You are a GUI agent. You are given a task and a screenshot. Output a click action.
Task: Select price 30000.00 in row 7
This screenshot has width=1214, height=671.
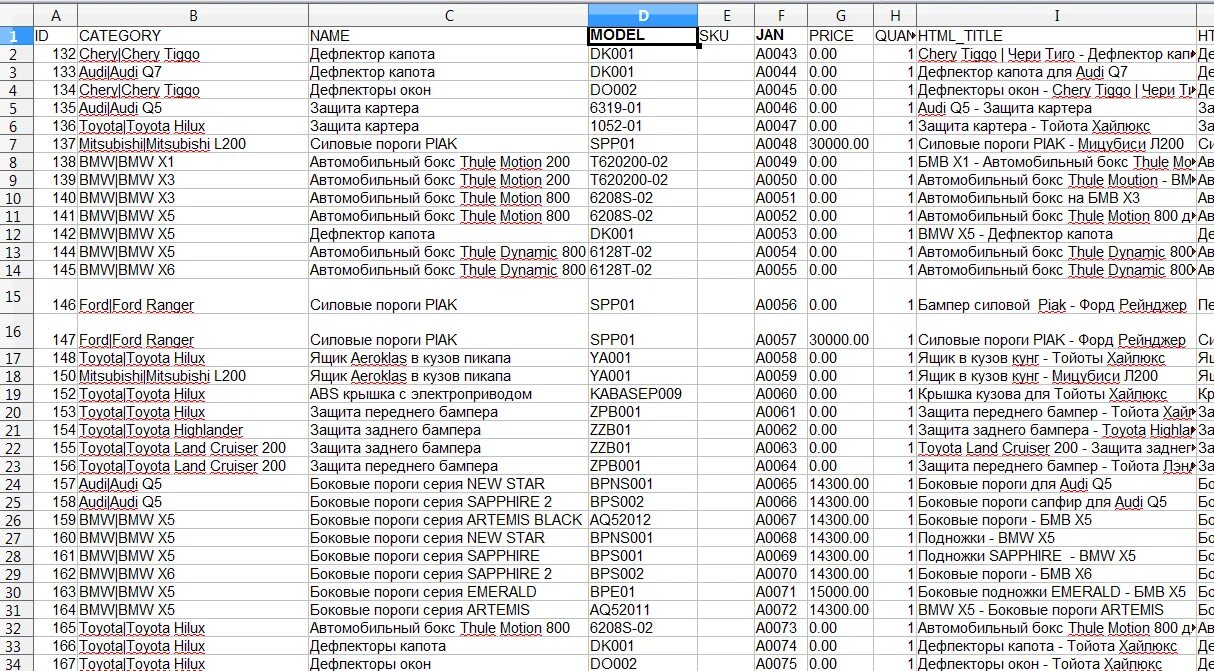tap(840, 144)
